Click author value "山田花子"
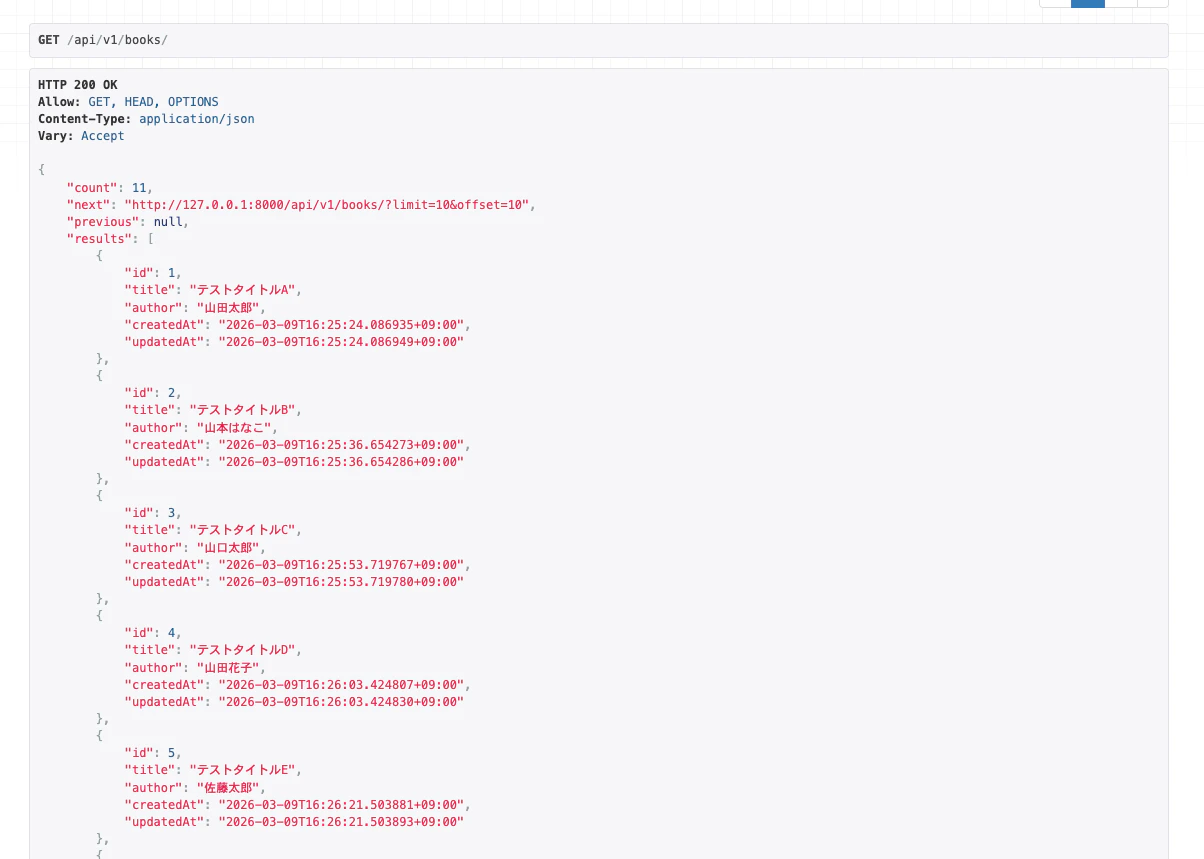1204x859 pixels. click(228, 668)
